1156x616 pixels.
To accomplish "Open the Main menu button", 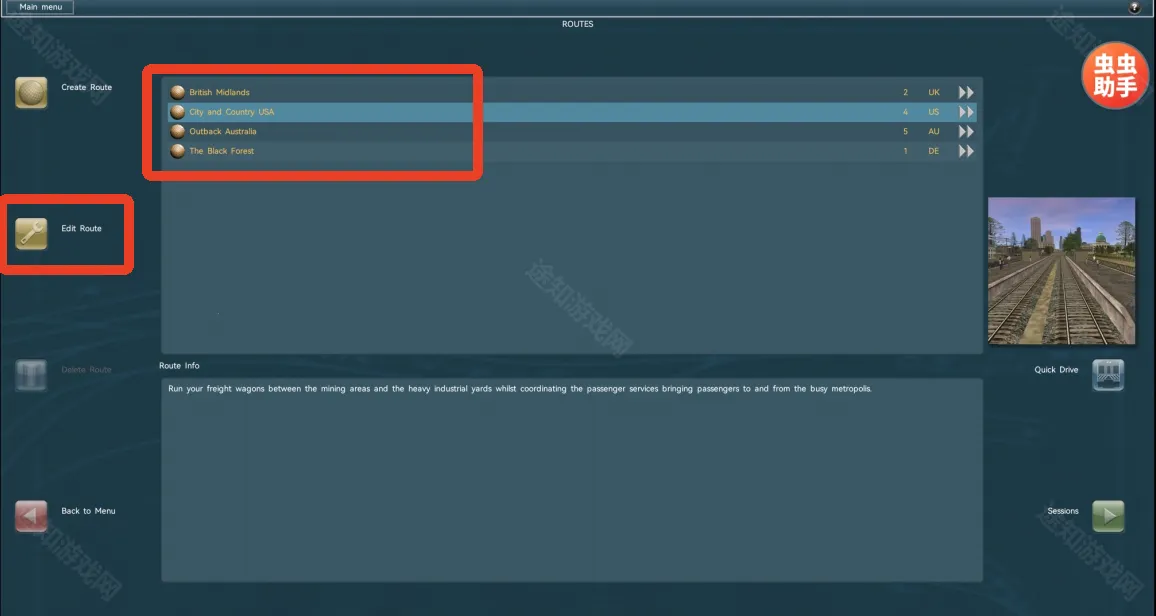I will 40,7.
